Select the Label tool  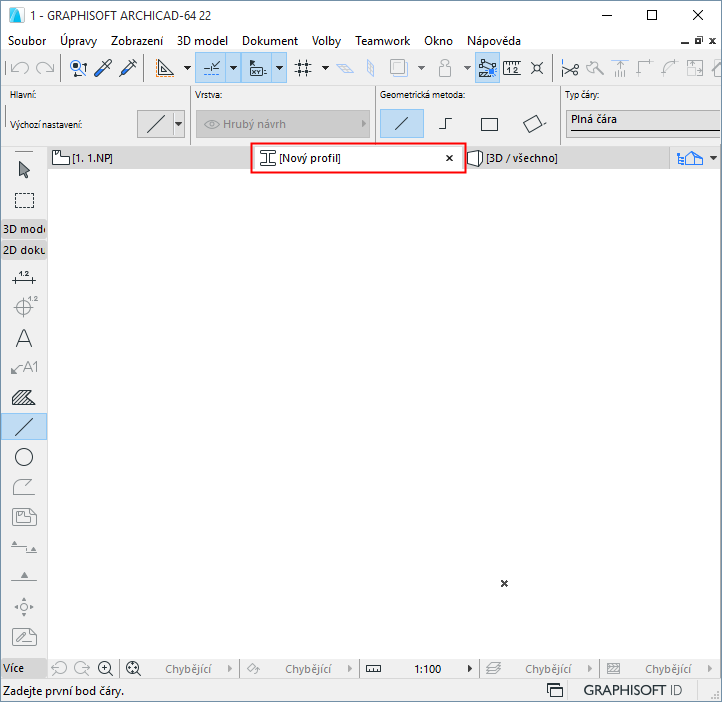coord(24,367)
